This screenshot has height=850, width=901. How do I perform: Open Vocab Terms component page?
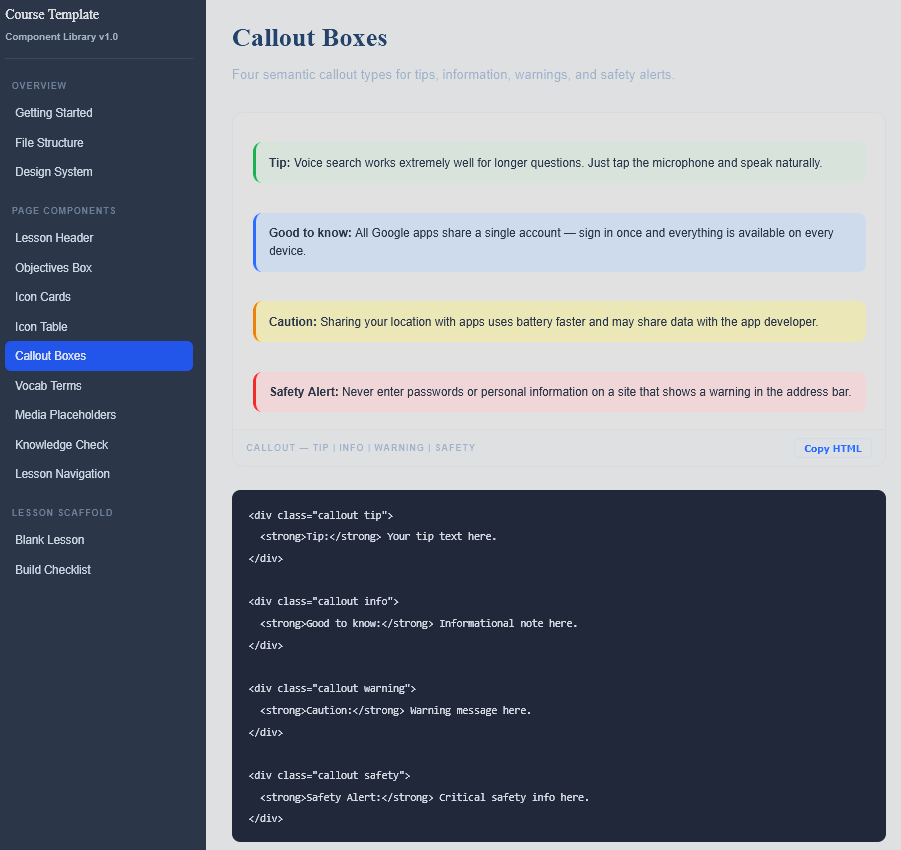48,386
